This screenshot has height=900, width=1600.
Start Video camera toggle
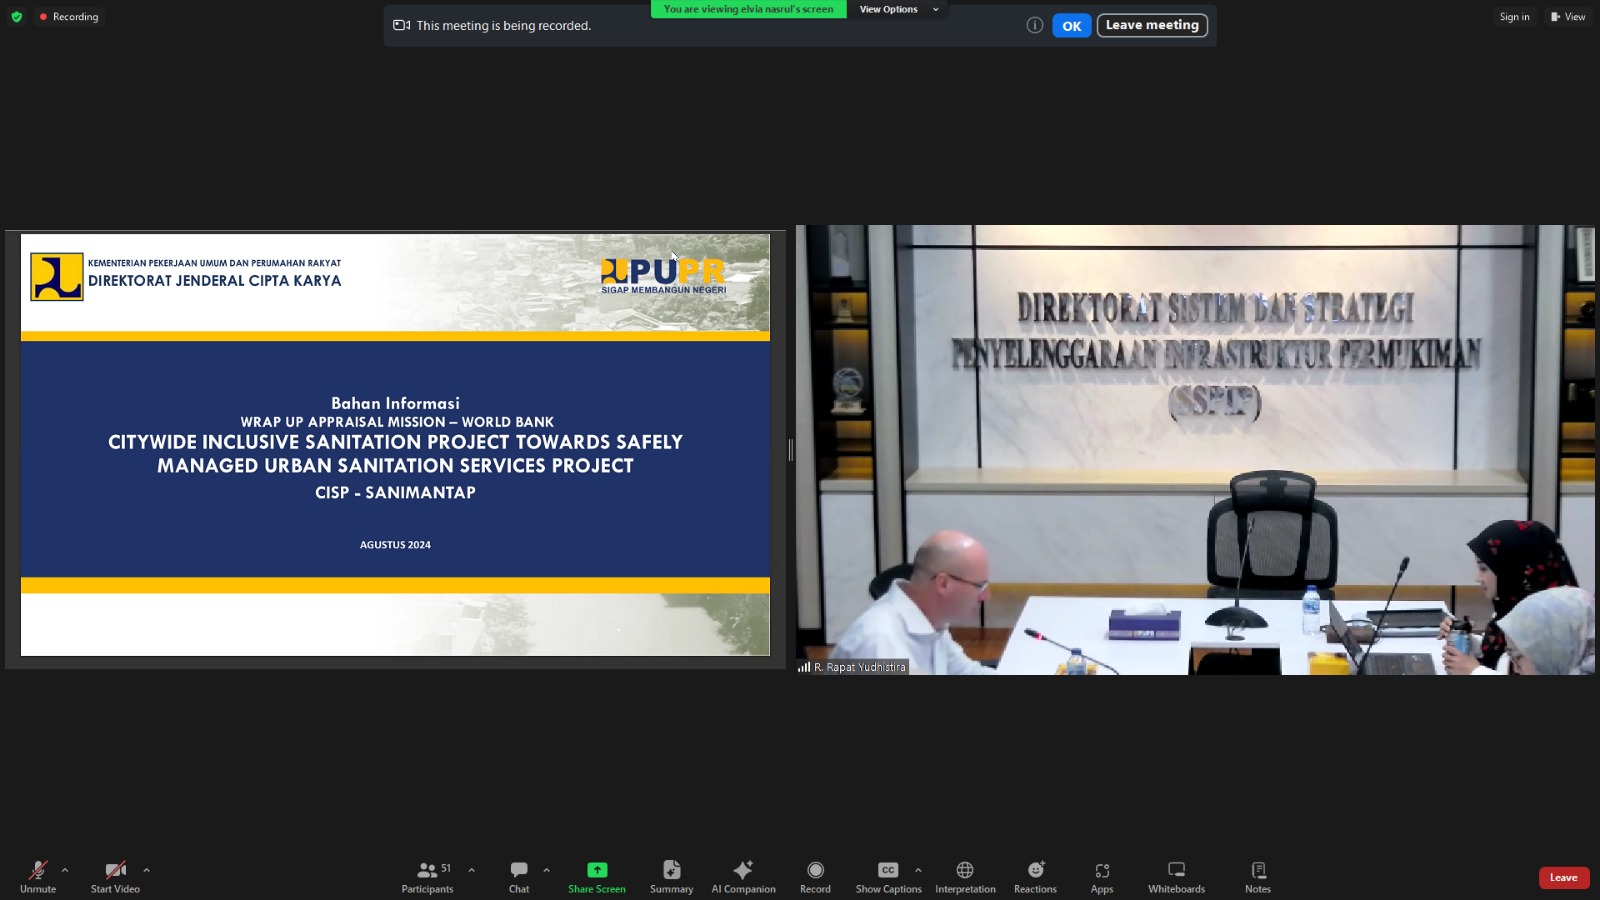[x=115, y=877]
